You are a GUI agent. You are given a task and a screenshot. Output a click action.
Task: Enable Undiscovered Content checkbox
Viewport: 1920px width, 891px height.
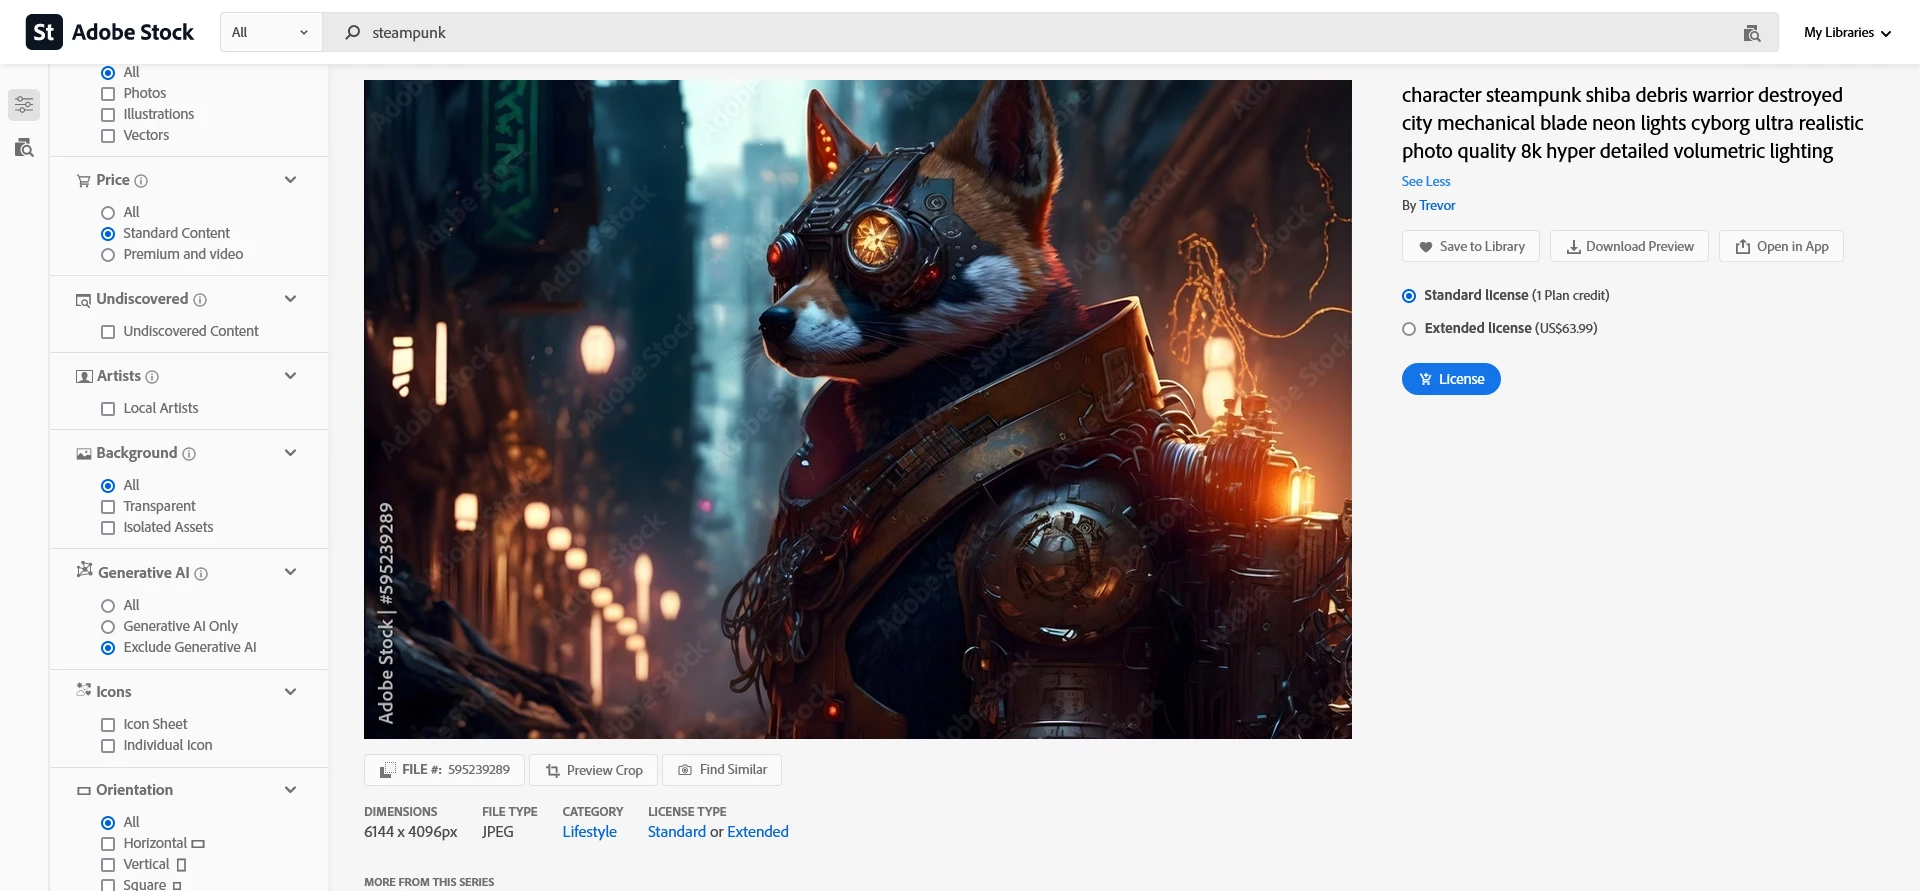click(x=108, y=332)
